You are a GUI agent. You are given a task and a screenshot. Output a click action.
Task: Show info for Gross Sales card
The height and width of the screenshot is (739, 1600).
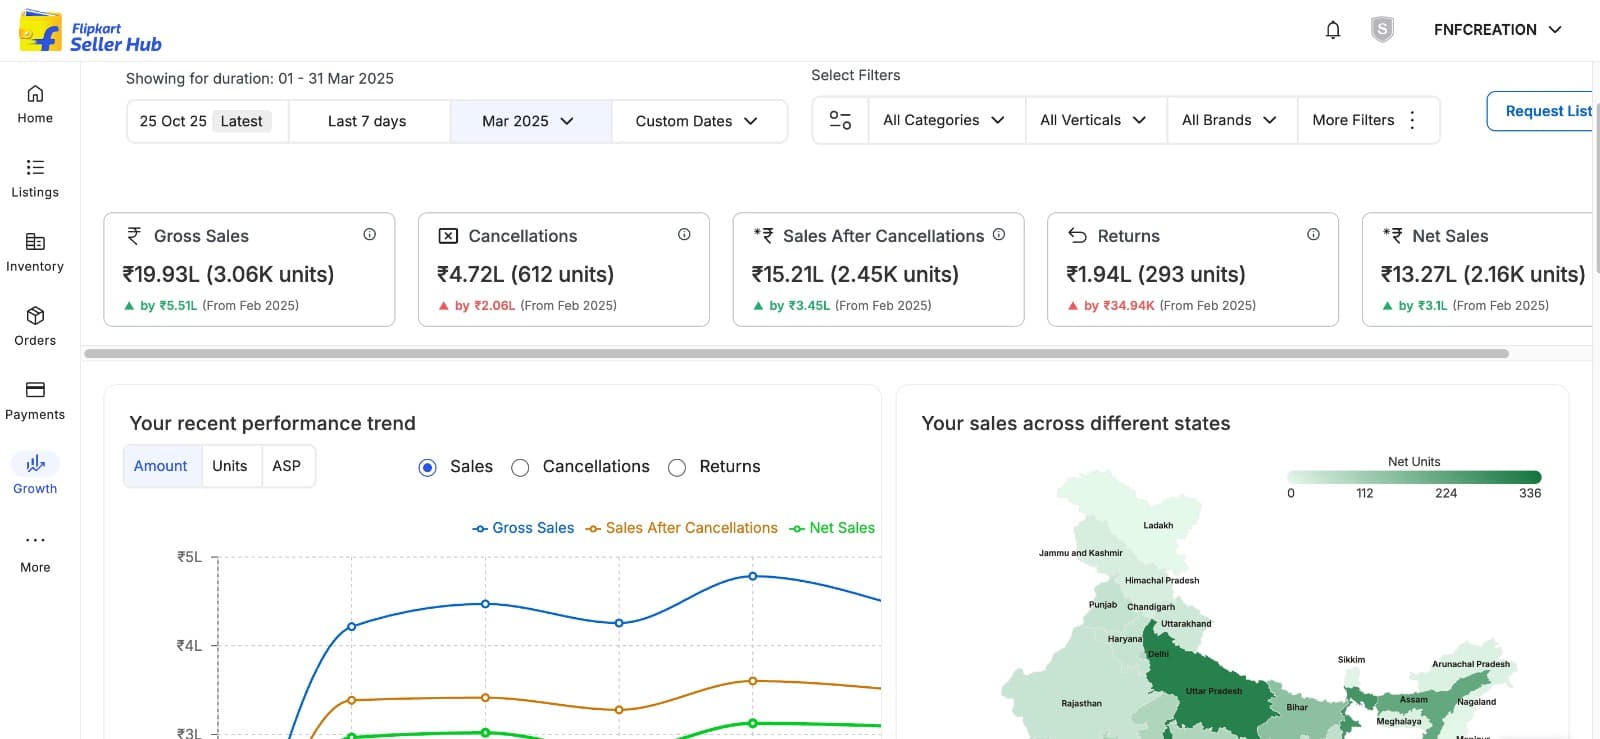pyautogui.click(x=369, y=234)
